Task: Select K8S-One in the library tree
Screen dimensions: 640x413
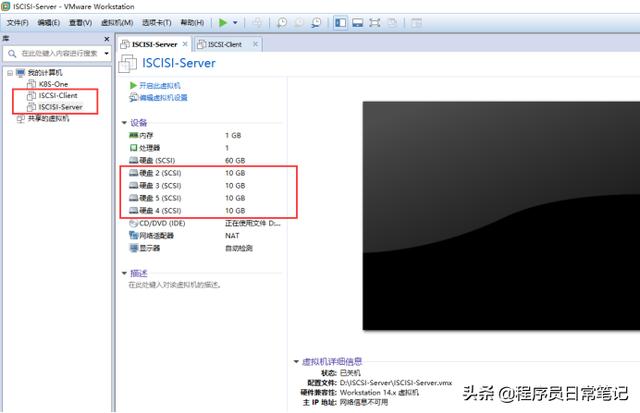Action: (53, 84)
